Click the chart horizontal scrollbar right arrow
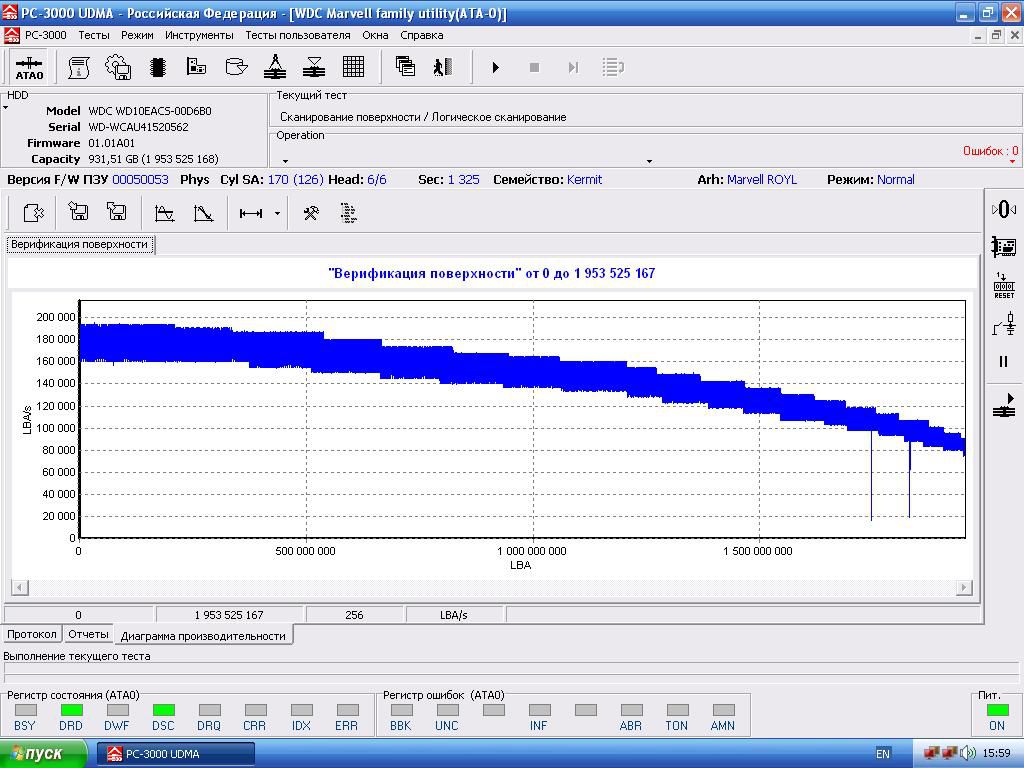This screenshot has height=768, width=1024. point(964,587)
